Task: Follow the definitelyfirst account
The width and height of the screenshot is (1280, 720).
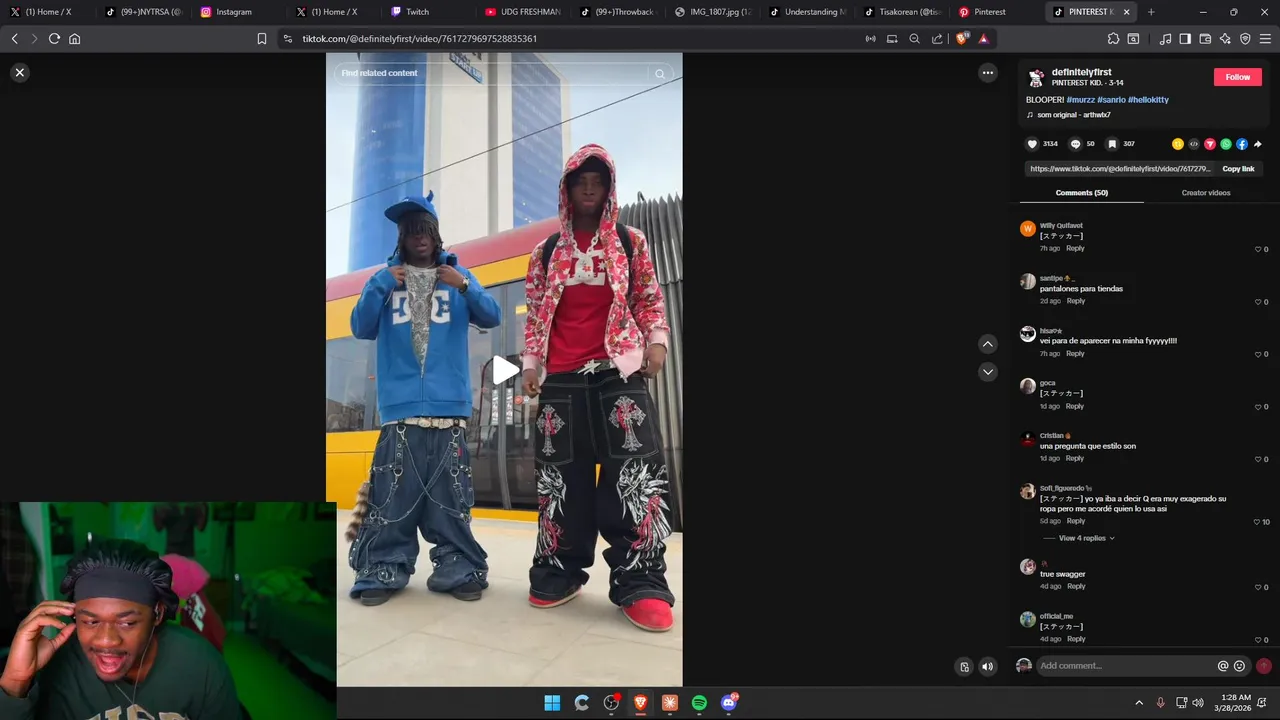Action: coord(1238,77)
